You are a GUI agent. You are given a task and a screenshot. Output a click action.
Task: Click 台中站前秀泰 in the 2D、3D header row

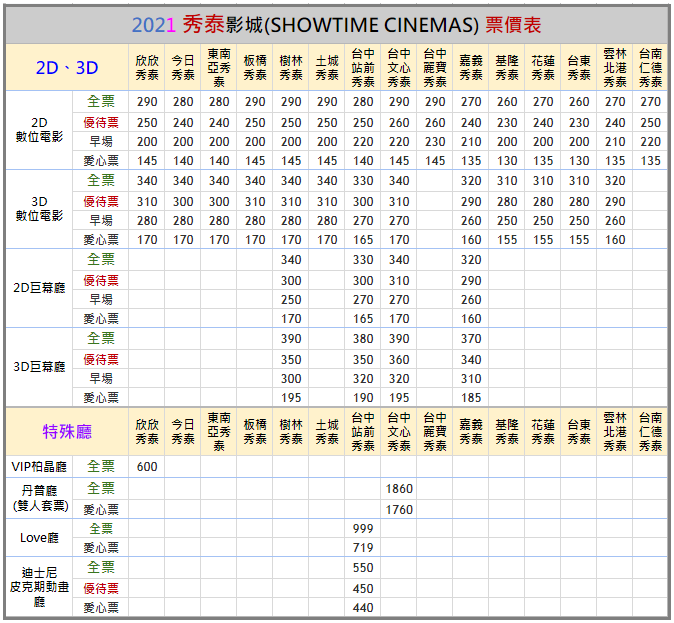pyautogui.click(x=363, y=68)
